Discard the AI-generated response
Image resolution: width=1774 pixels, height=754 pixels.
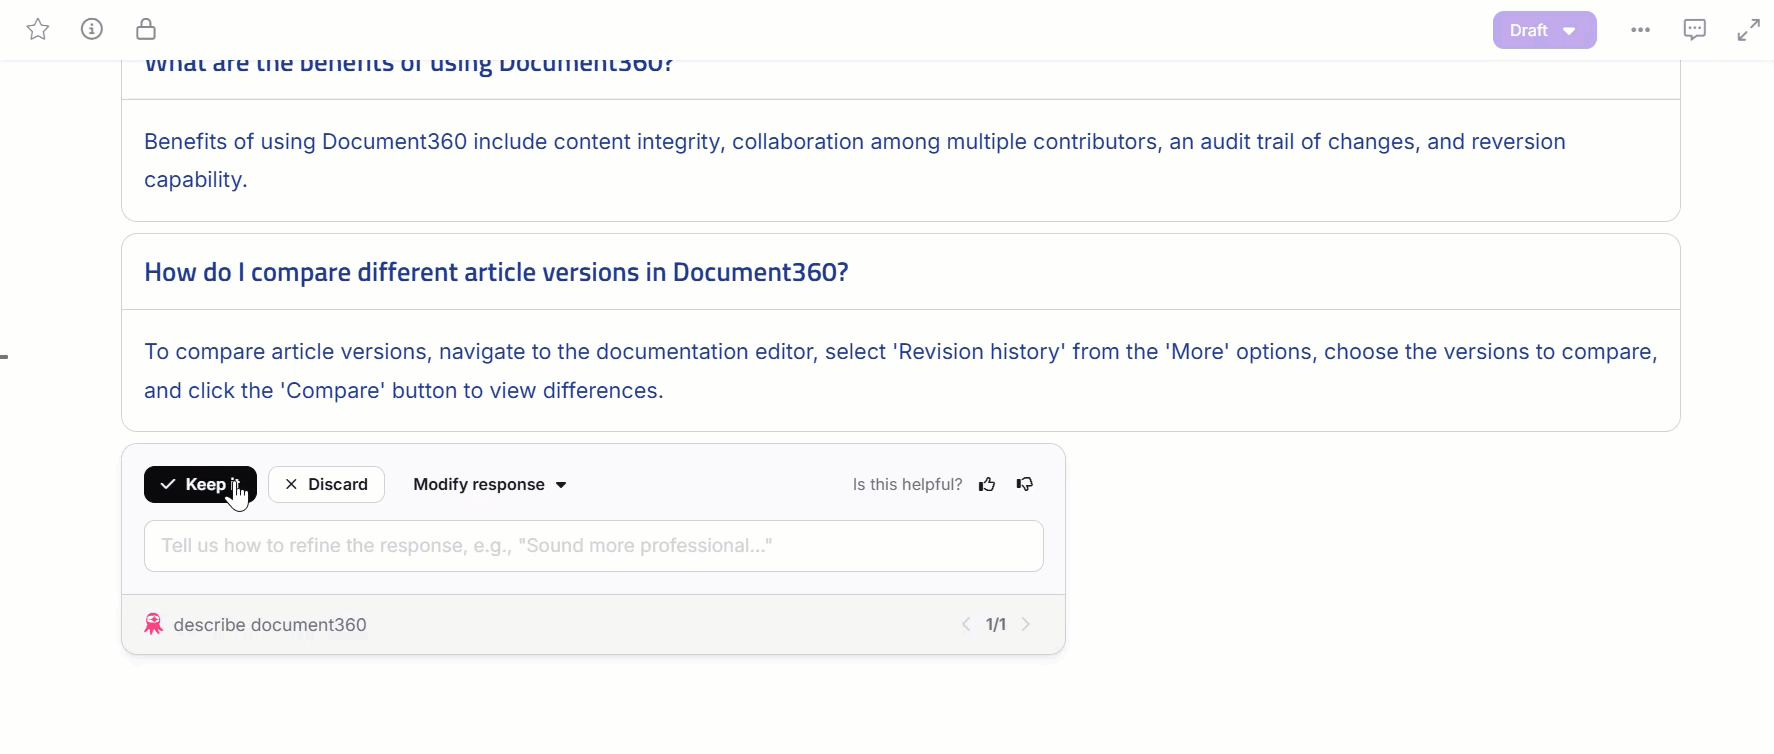coord(326,484)
